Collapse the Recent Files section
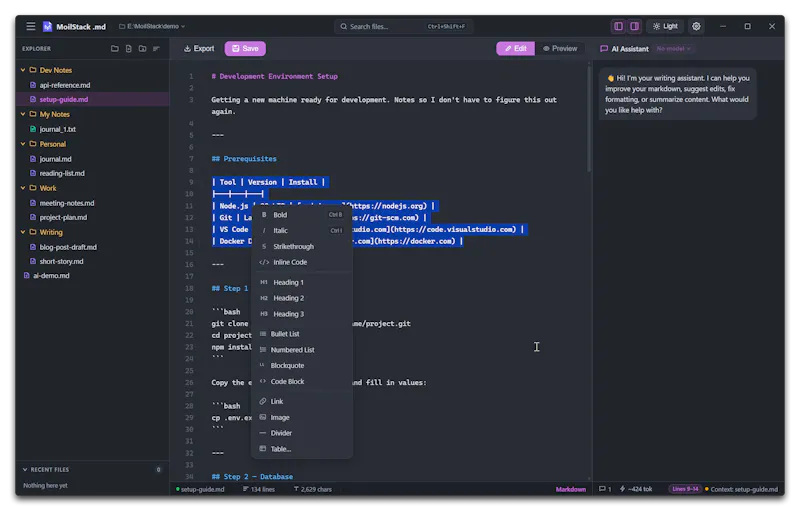Screen dimensions: 800x511 click(x=24, y=469)
